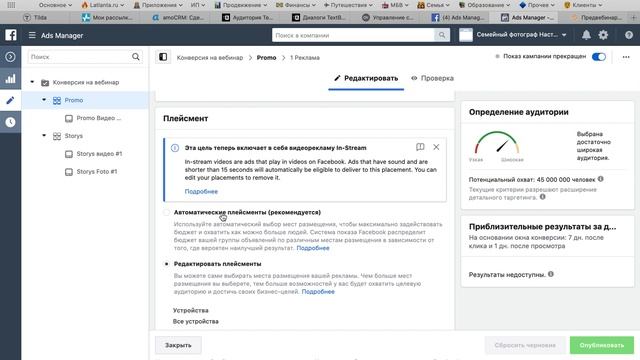Switch to the Редактировать tab
The width and height of the screenshot is (640, 360).
pyautogui.click(x=366, y=78)
